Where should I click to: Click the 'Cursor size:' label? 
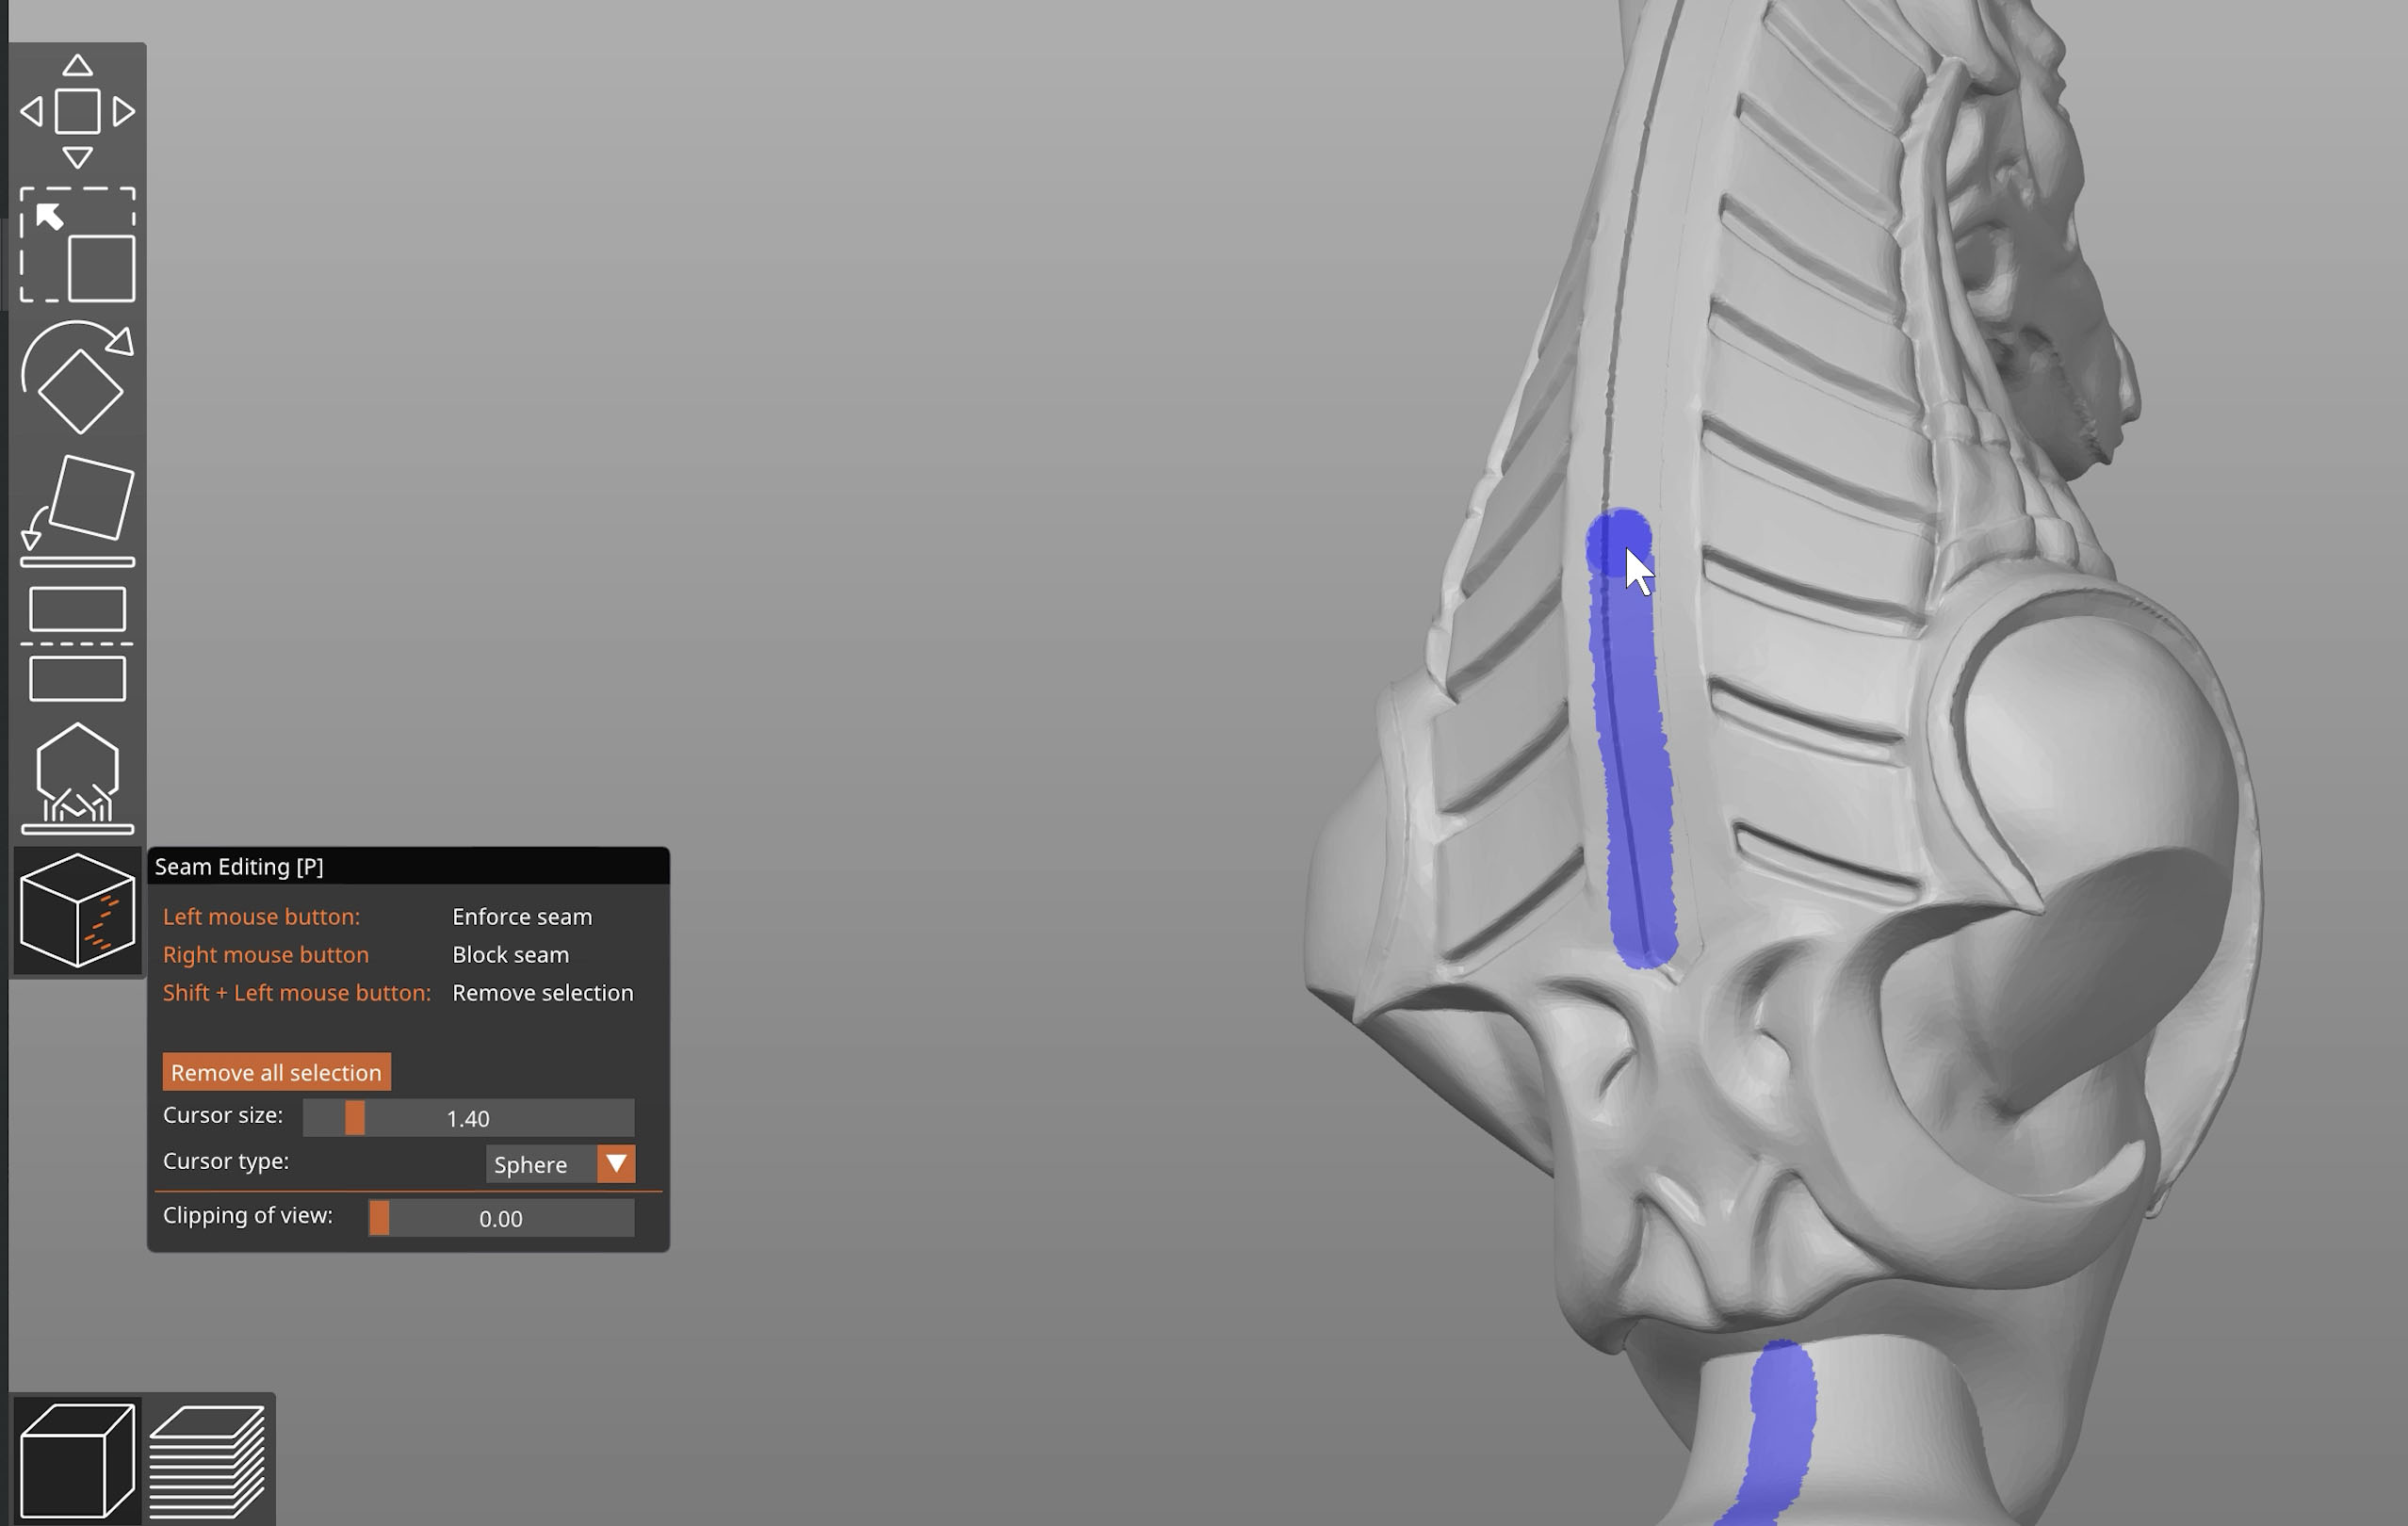tap(223, 1115)
